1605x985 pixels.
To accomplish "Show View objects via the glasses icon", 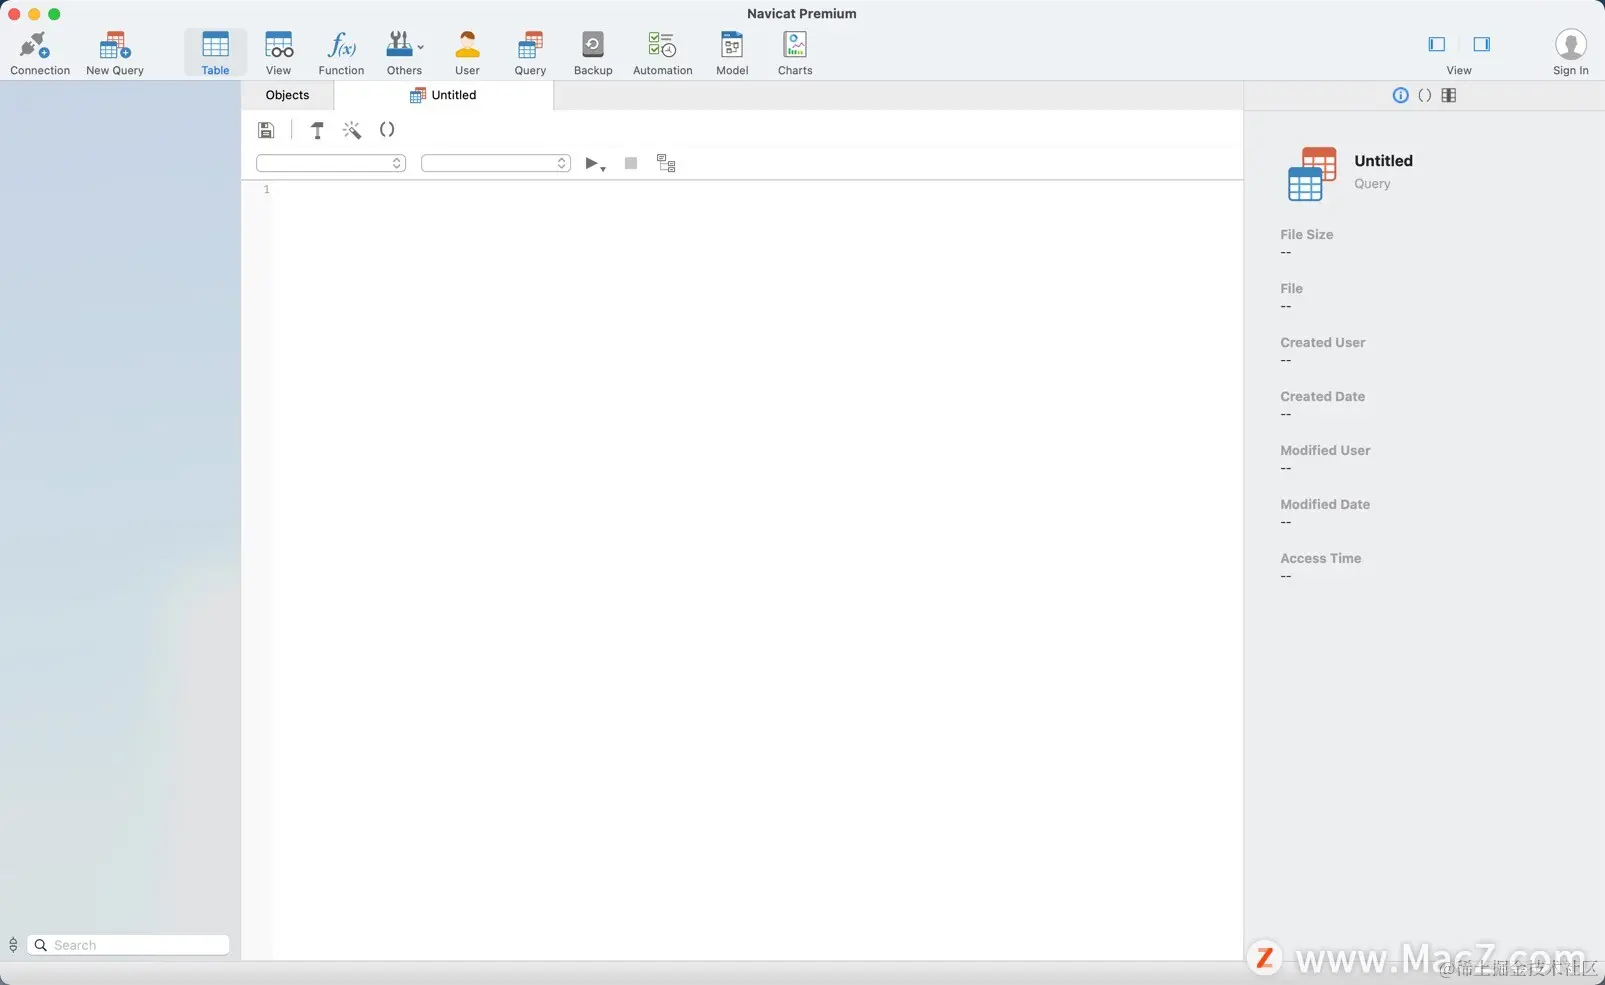I will pos(278,53).
